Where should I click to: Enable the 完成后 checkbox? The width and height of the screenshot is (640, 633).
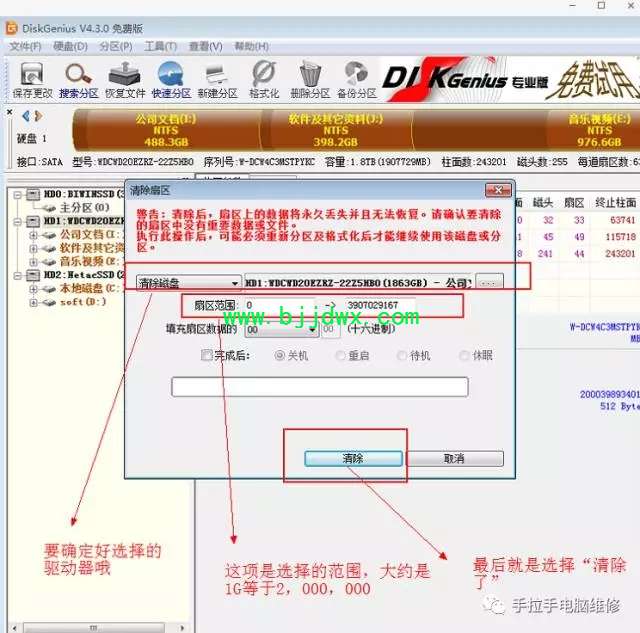pyautogui.click(x=207, y=355)
